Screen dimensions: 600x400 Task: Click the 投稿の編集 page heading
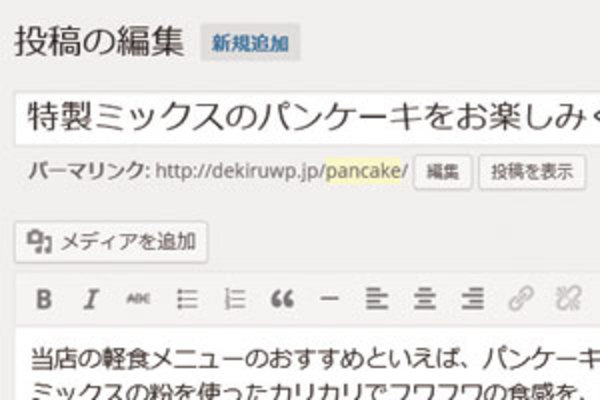pyautogui.click(x=99, y=42)
